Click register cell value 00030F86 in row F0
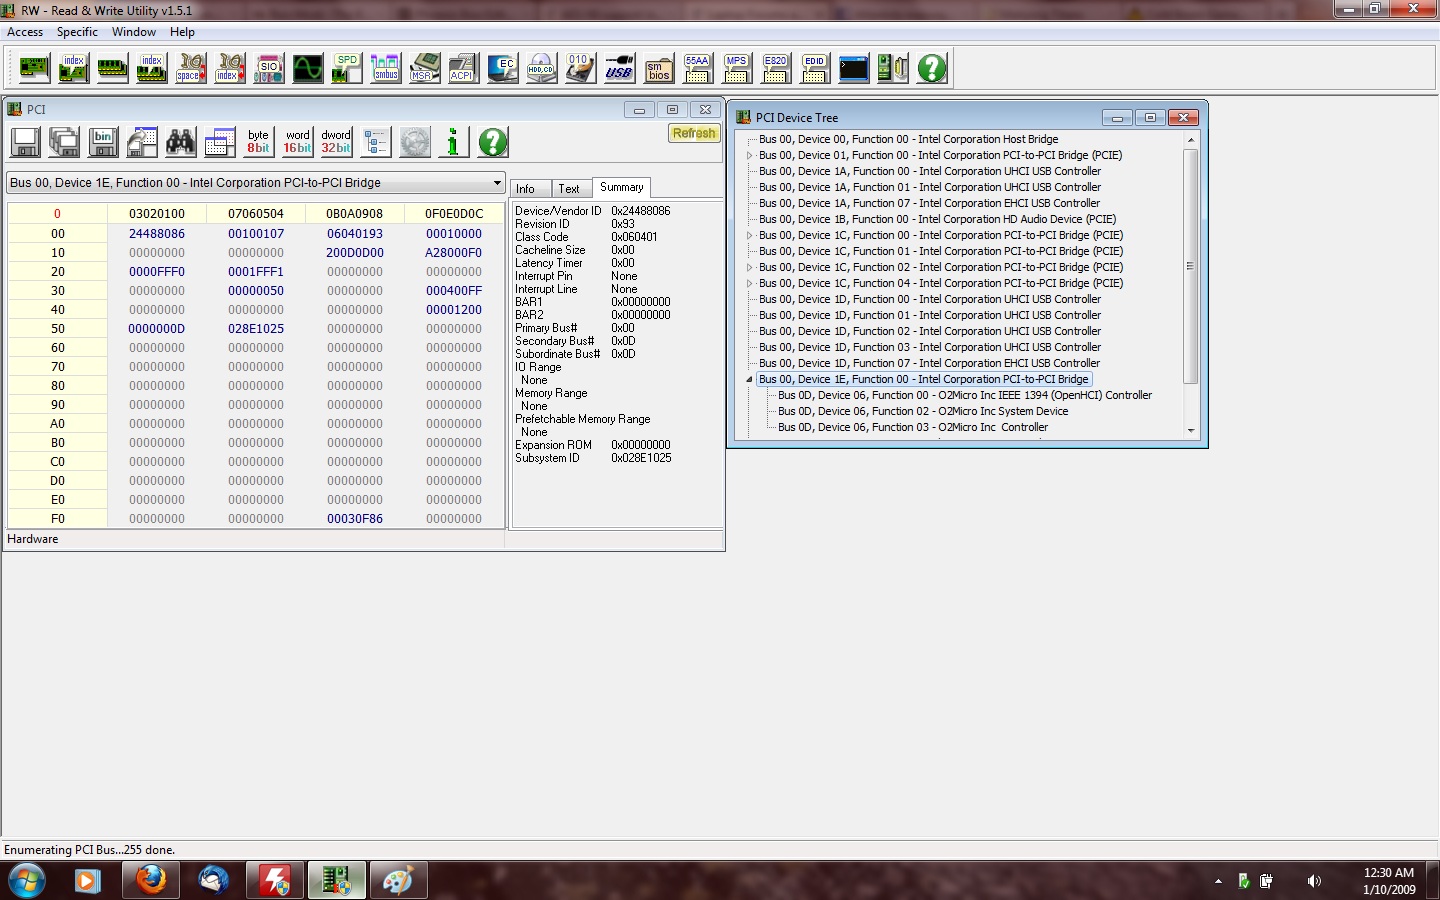 355,519
